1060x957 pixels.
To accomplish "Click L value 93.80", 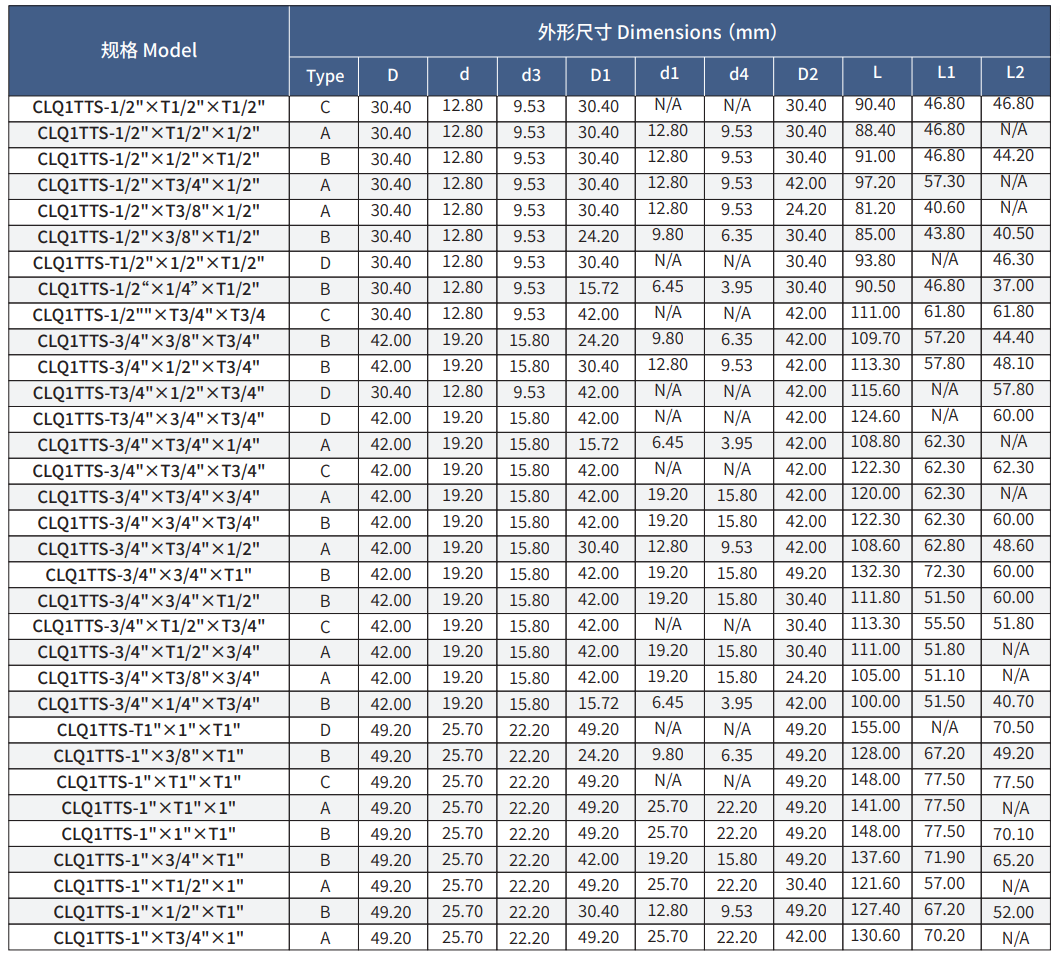I will click(x=875, y=261).
